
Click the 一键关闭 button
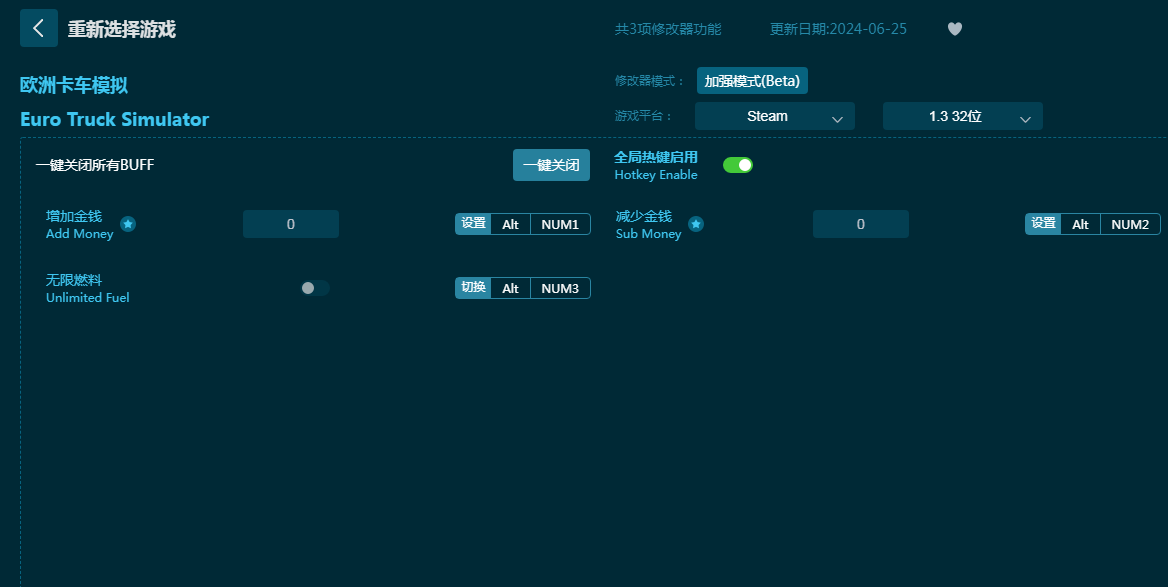(551, 165)
